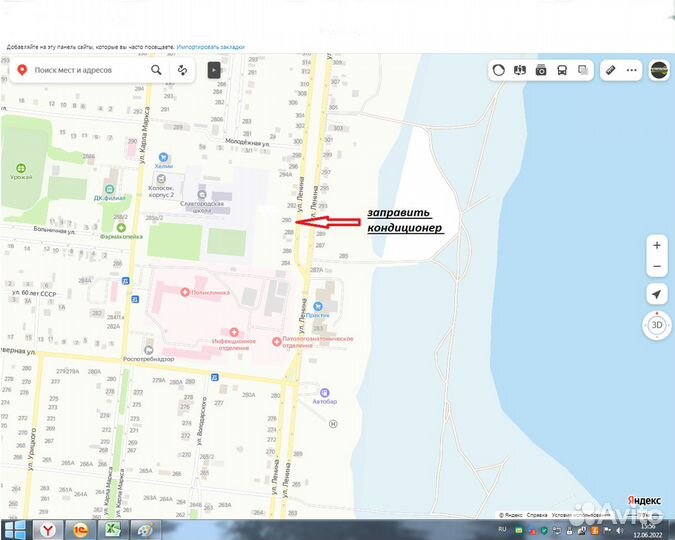The image size is (675, 540).
Task: Open the Paint icon in taskbar
Action: (146, 530)
